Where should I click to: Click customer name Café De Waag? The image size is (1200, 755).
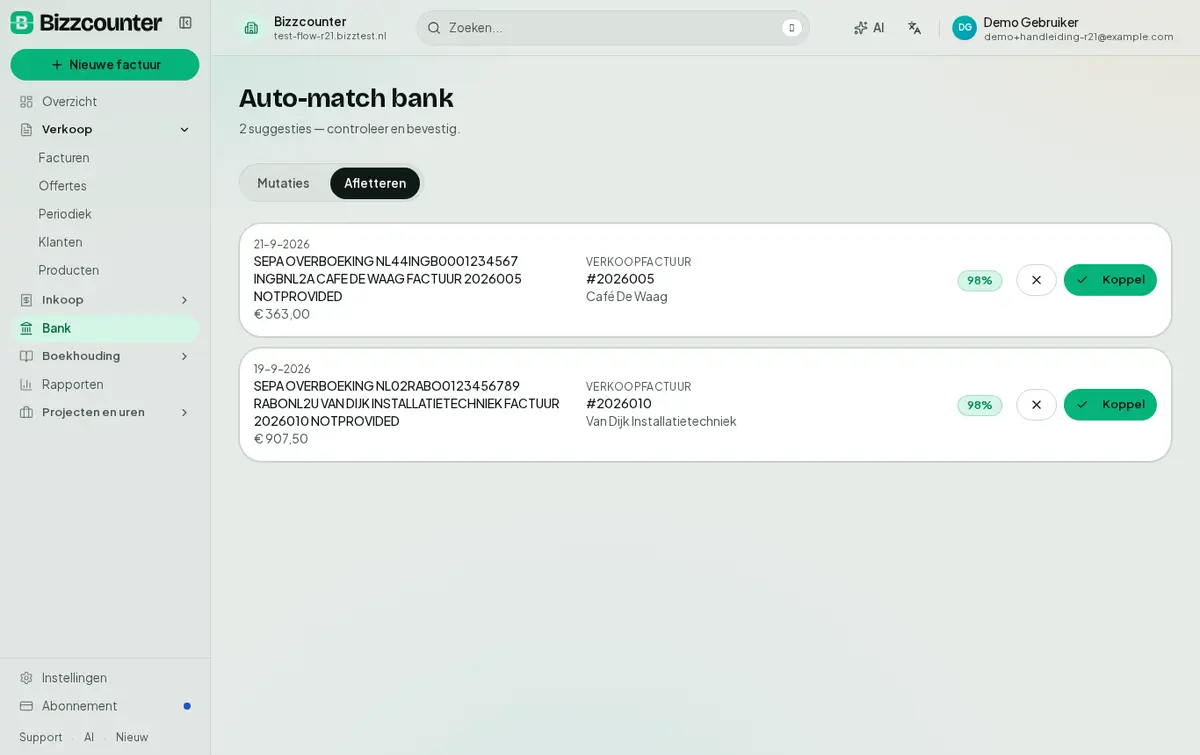tap(627, 296)
